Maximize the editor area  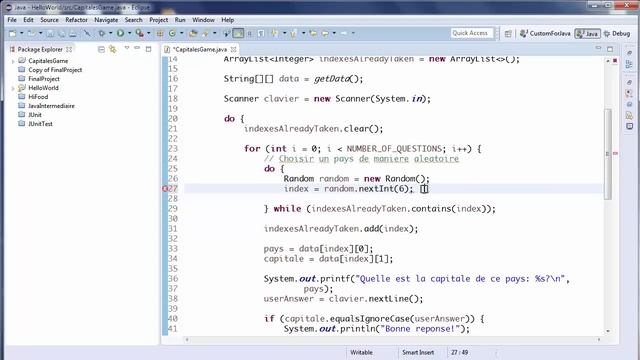coord(610,49)
